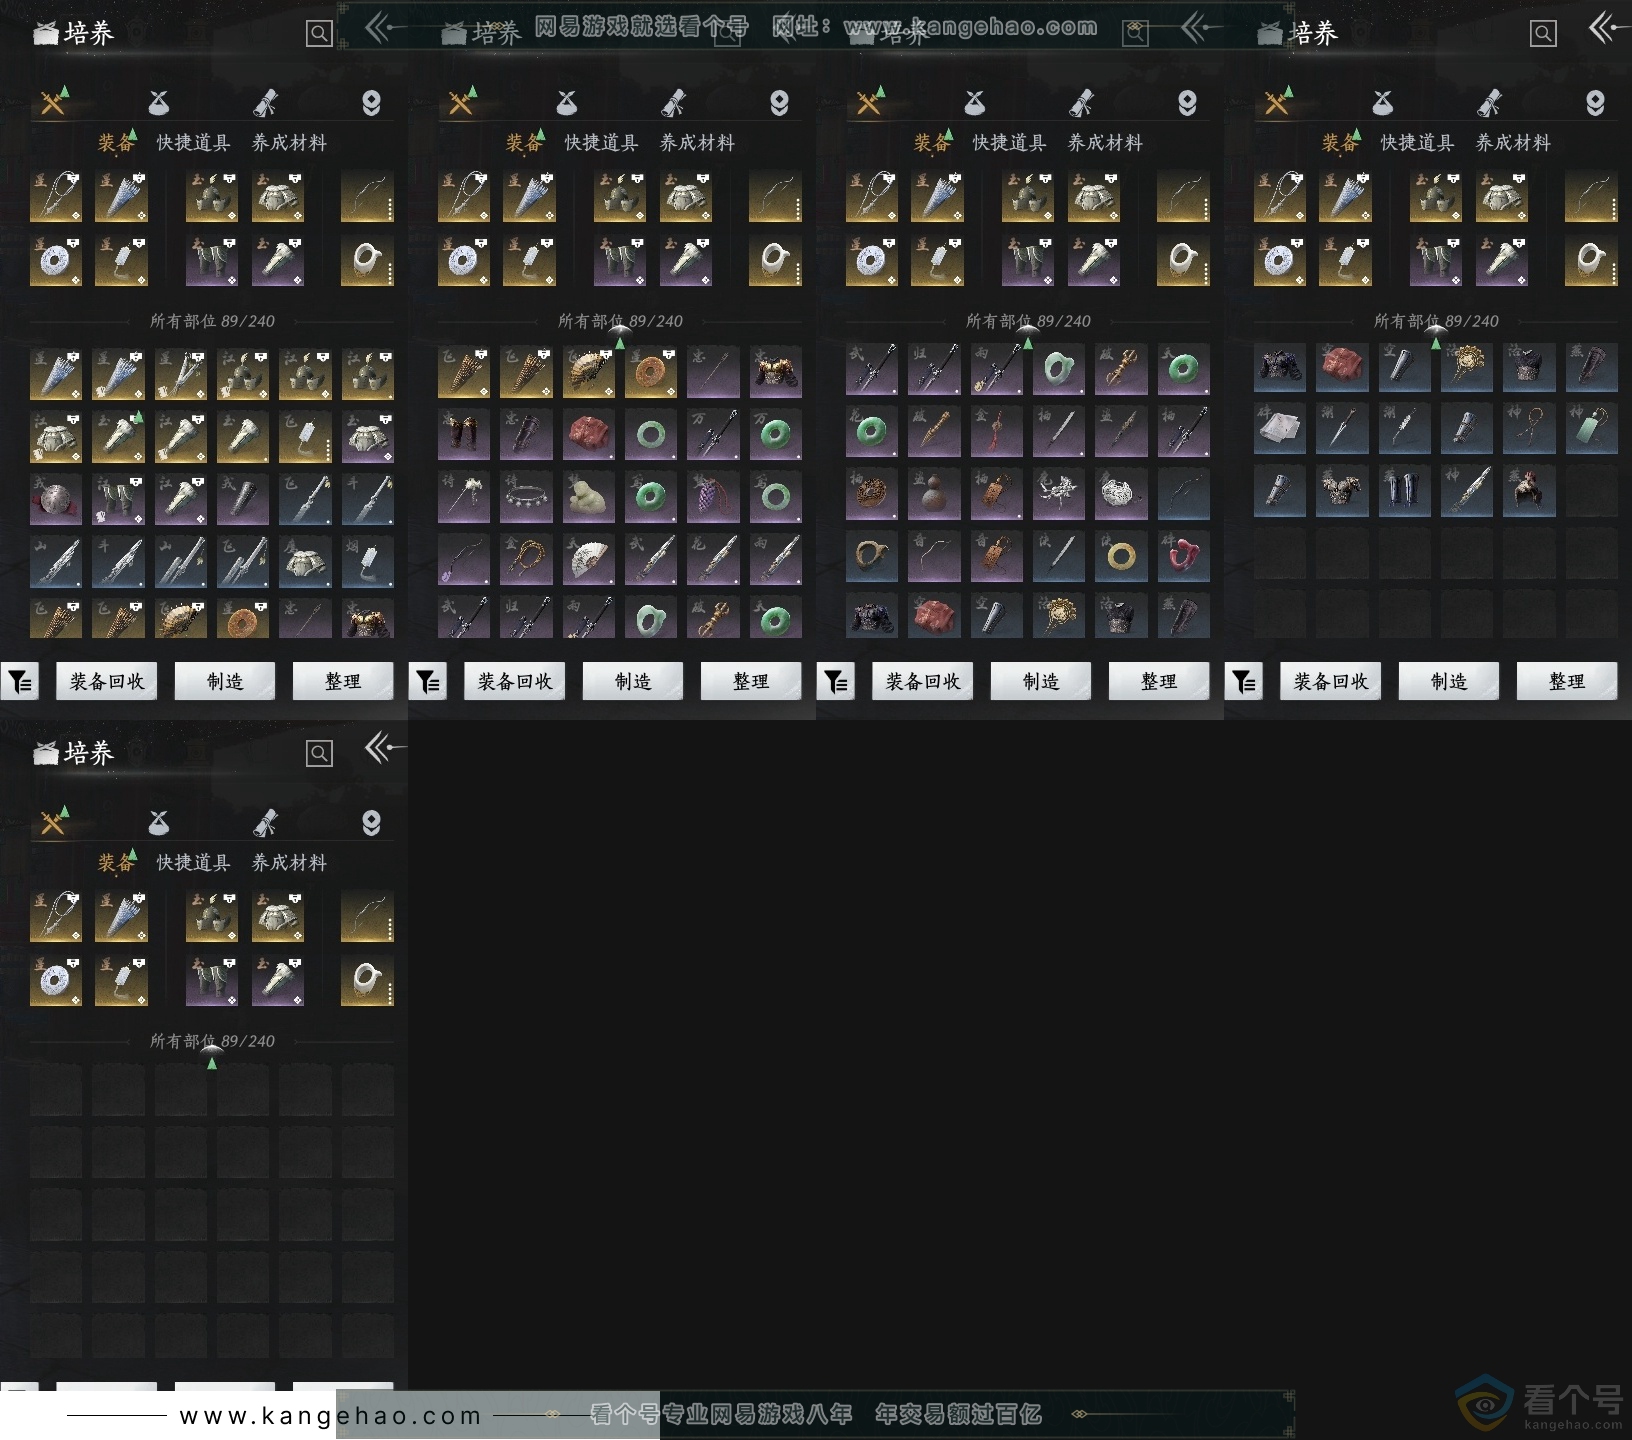Click the back arrow in the bottom-left 培养 panel
Screen dimensions: 1632x1440
coord(385,749)
